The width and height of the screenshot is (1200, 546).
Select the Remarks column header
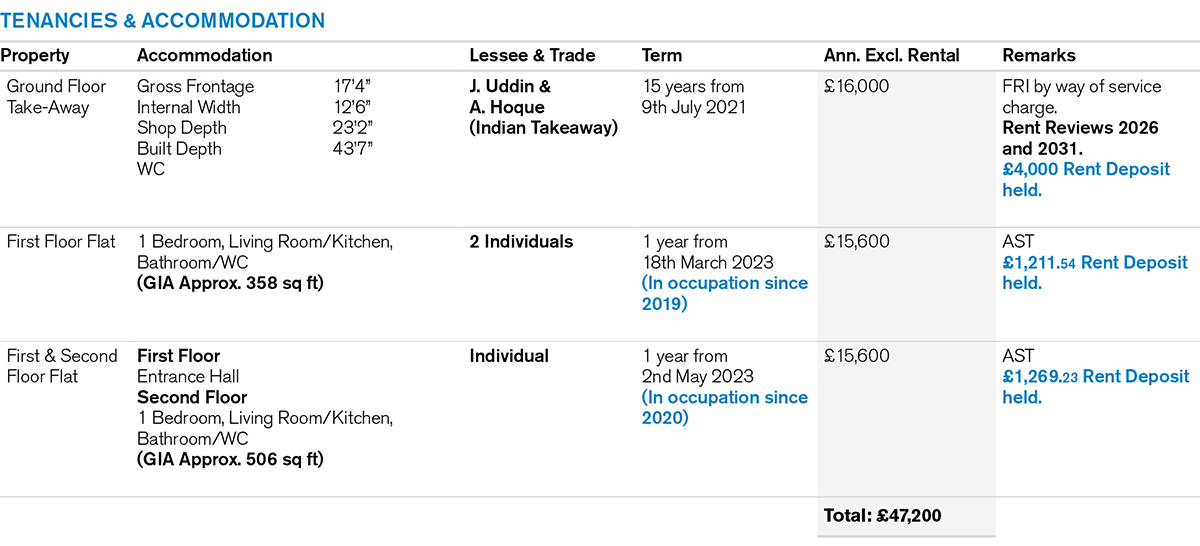1039,56
